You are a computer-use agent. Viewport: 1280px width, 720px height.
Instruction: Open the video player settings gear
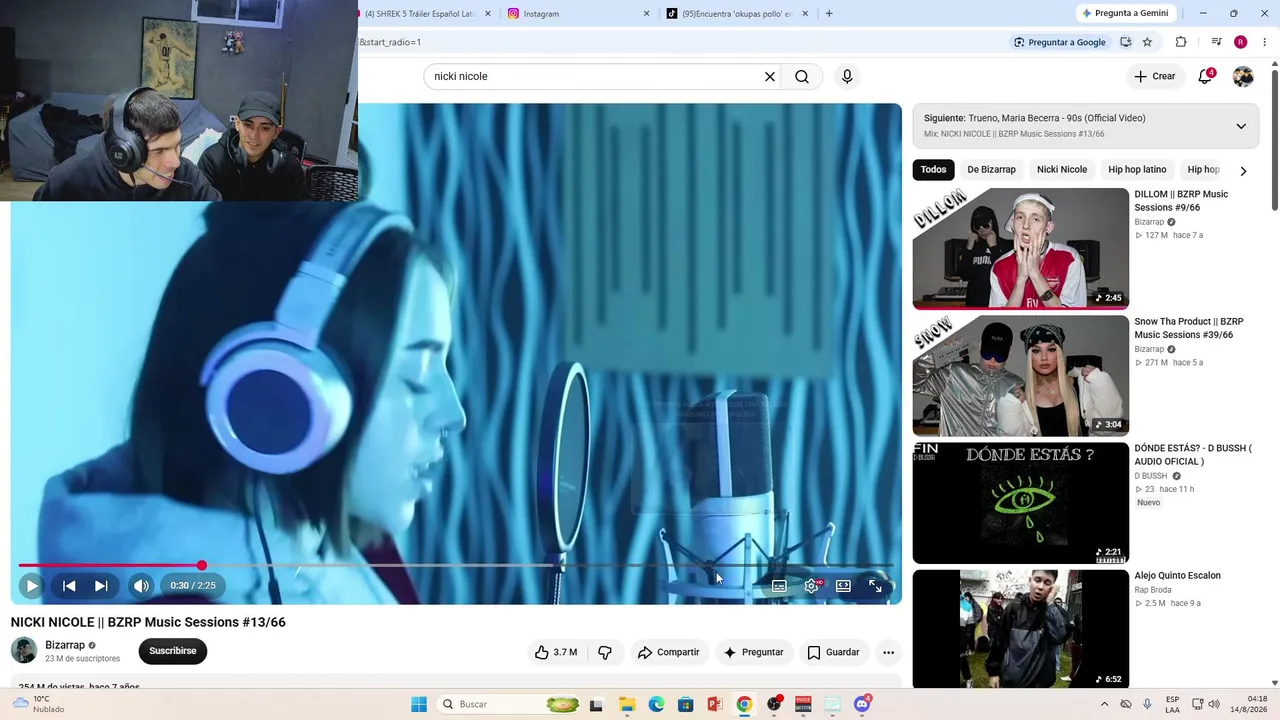[811, 586]
